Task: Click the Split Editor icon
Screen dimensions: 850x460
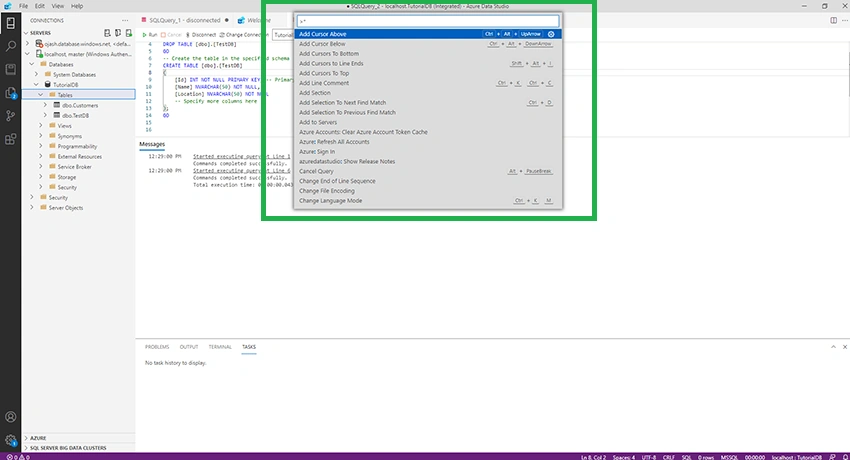Action: pyautogui.click(x=833, y=21)
